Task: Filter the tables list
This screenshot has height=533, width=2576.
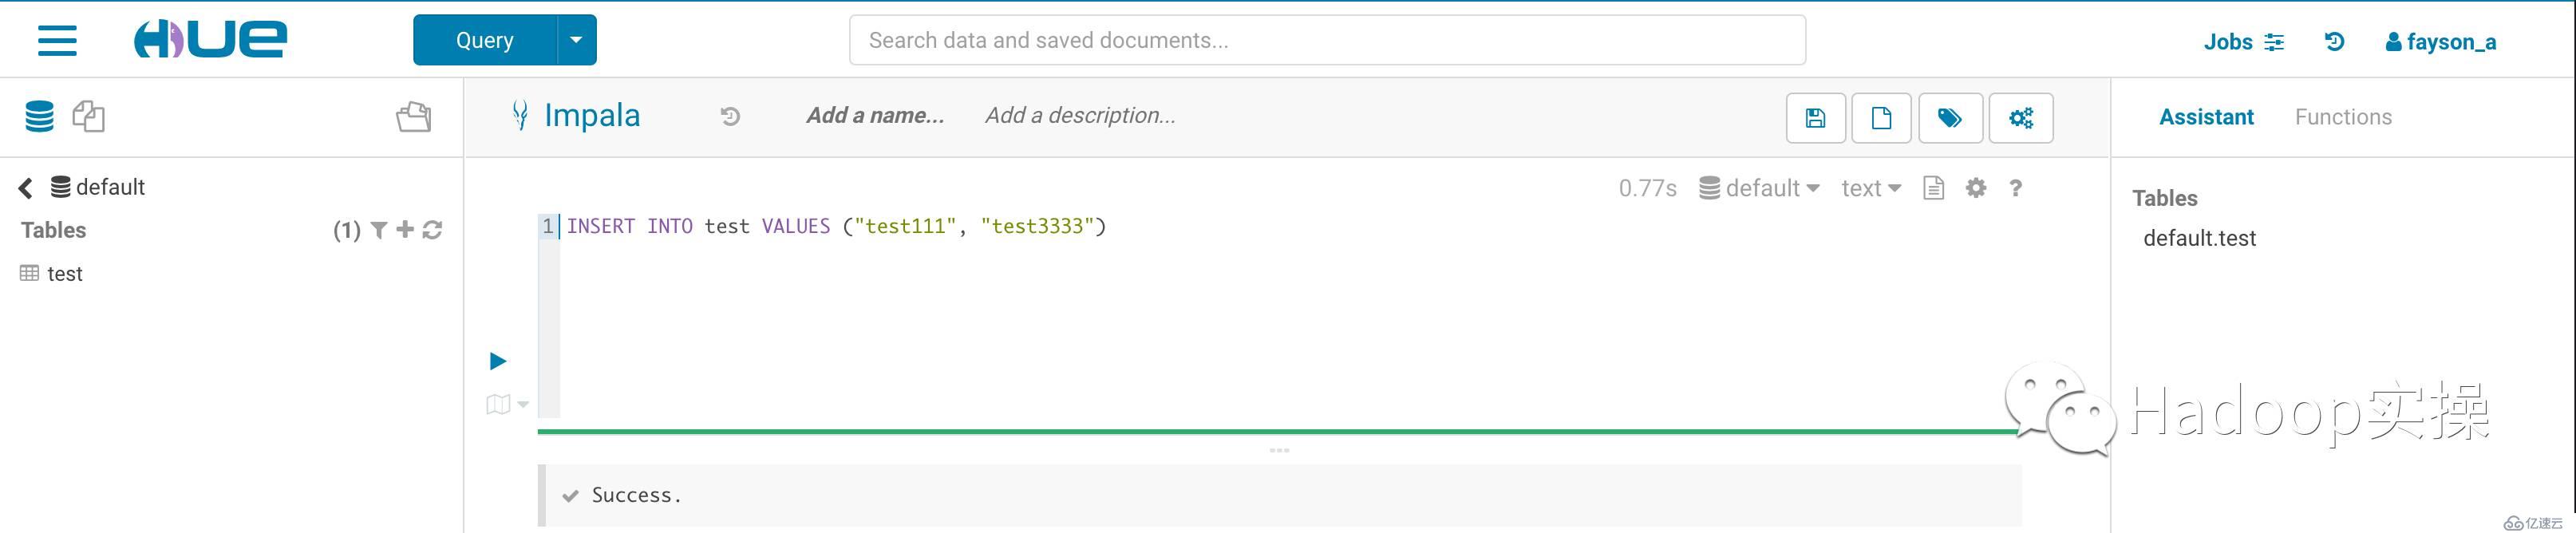Action: click(379, 230)
